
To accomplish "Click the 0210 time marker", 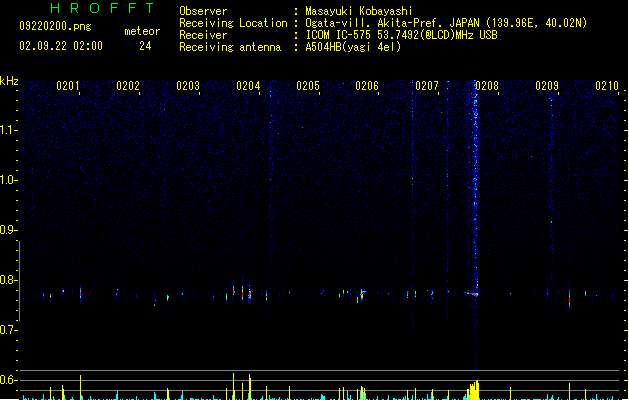I will (x=607, y=86).
